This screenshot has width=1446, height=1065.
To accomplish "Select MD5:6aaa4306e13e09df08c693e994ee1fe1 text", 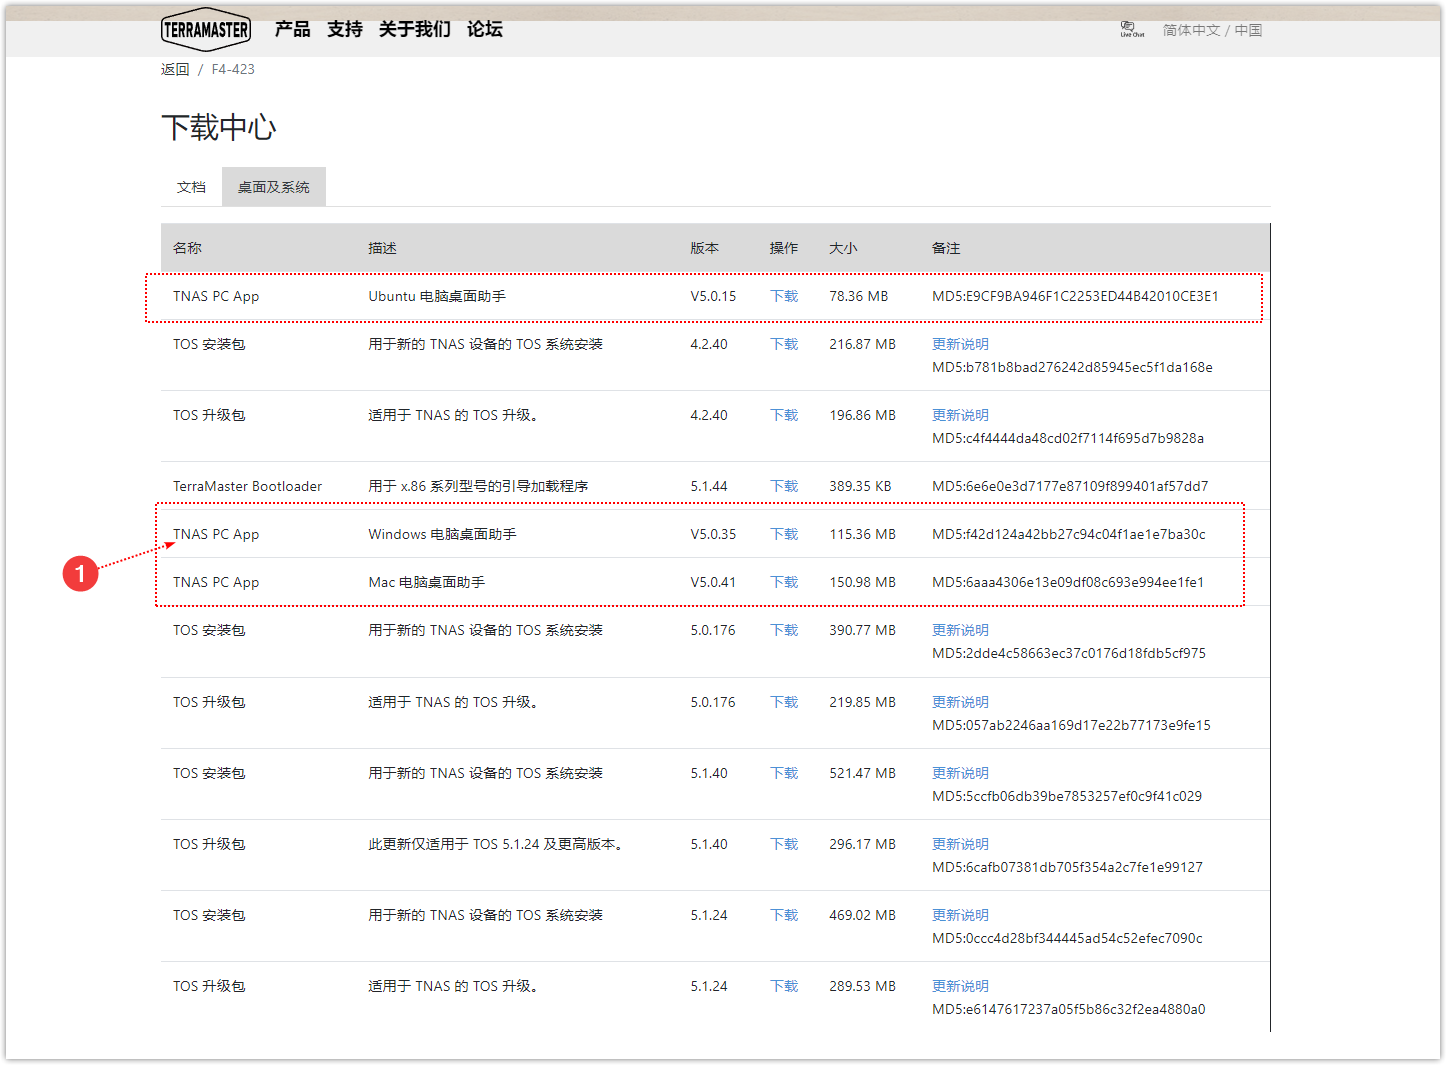I will [x=1068, y=582].
